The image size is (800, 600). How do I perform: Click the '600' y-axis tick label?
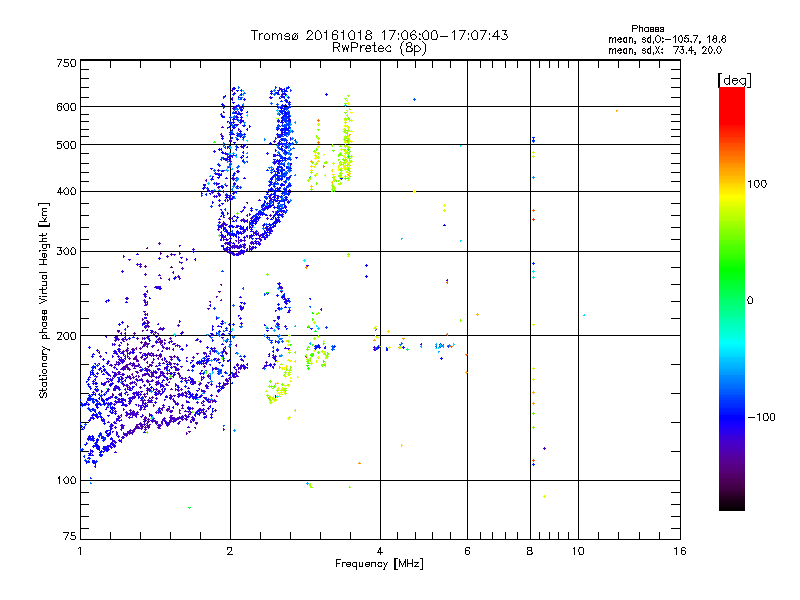coord(66,107)
